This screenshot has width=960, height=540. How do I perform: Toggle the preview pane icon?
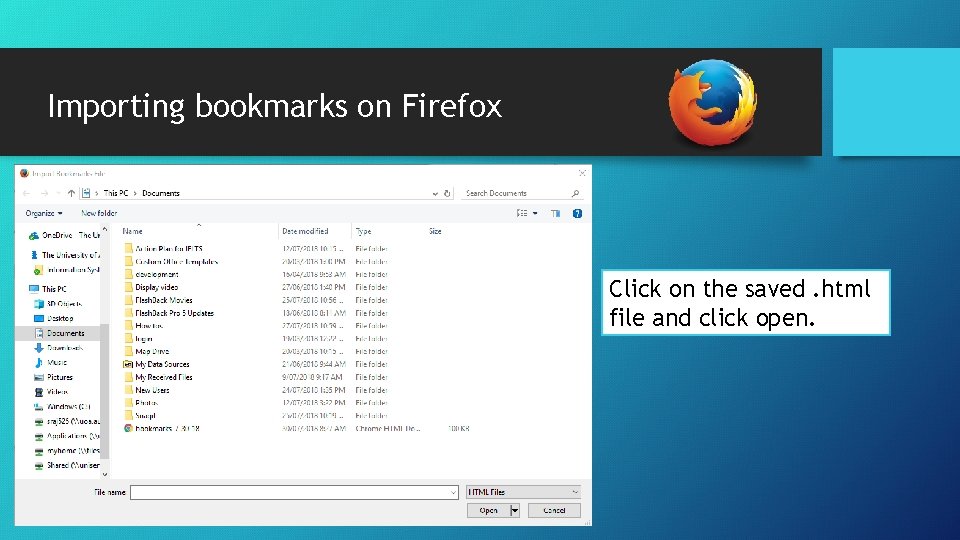coord(555,214)
